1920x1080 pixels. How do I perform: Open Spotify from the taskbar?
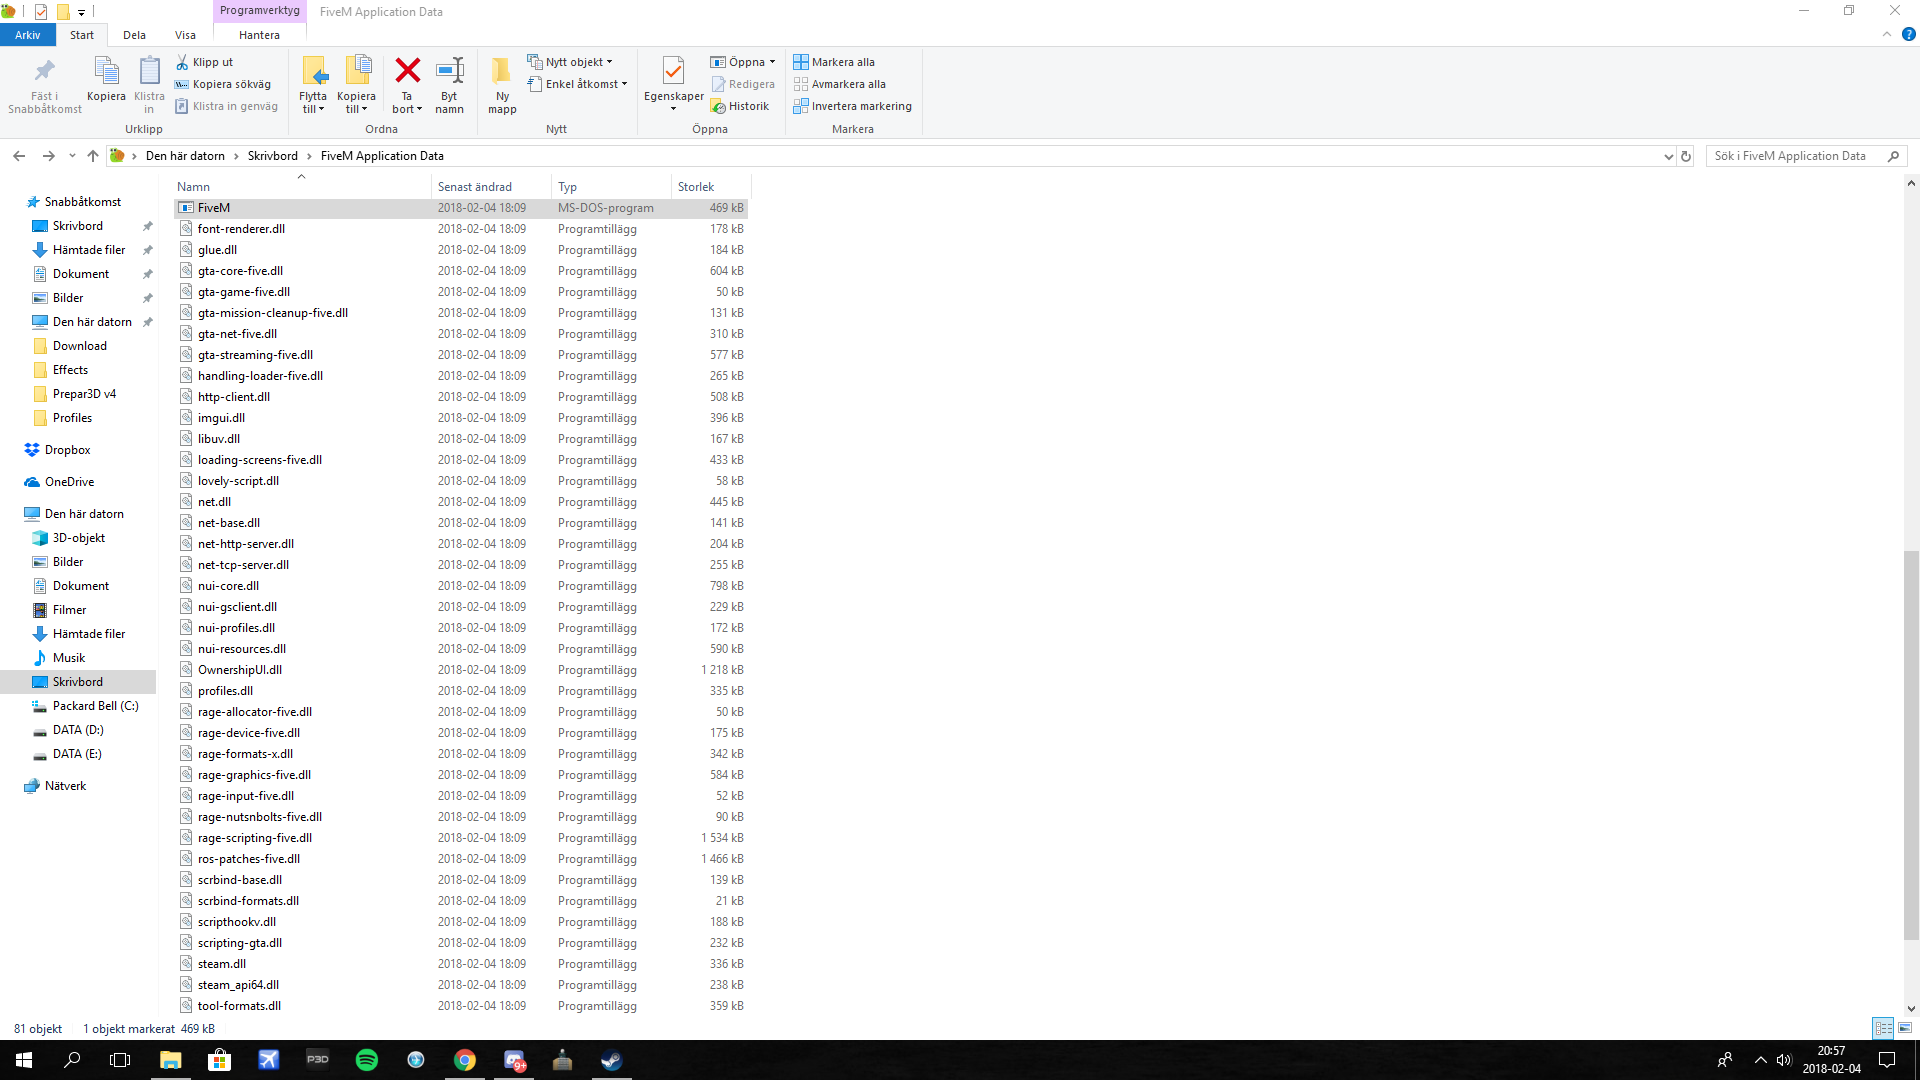click(367, 1060)
